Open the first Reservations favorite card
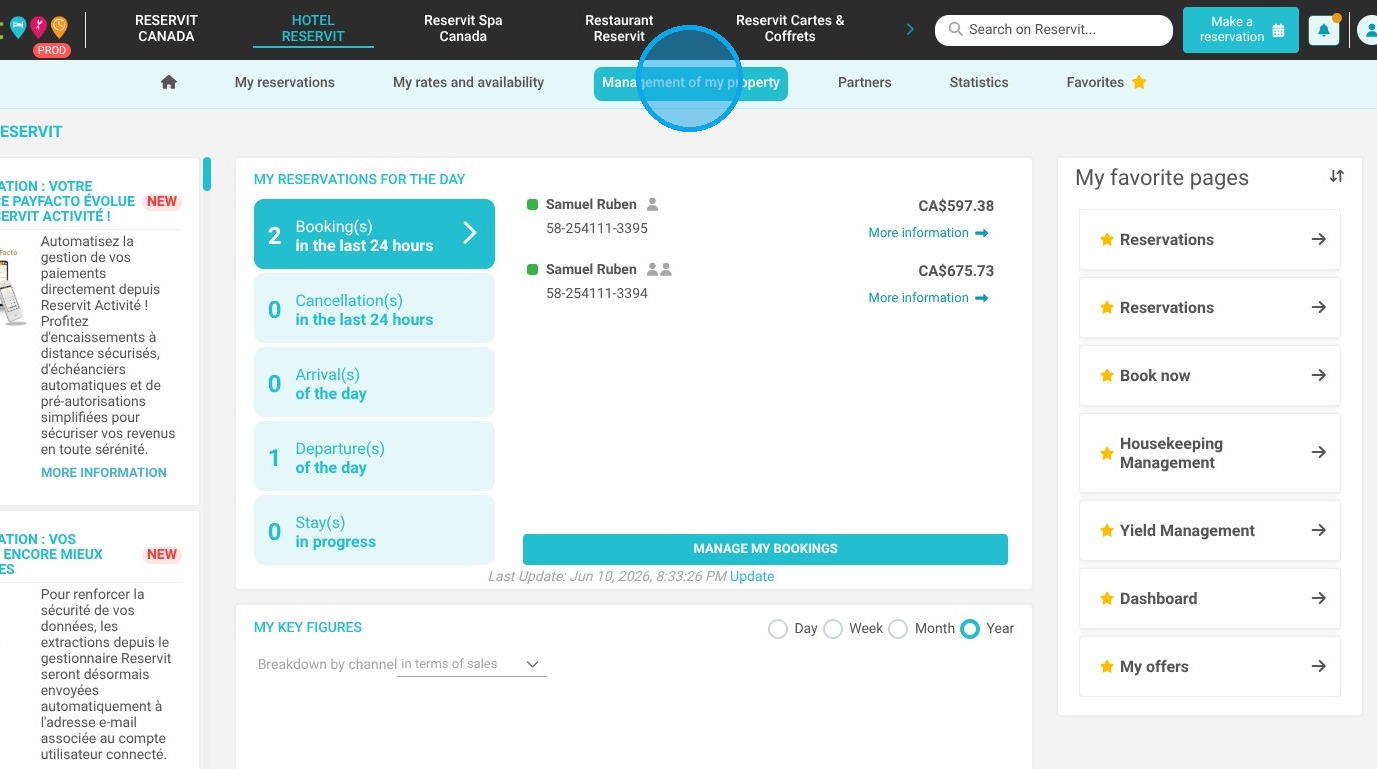Screen dimensions: 1377x769 click(x=1209, y=240)
